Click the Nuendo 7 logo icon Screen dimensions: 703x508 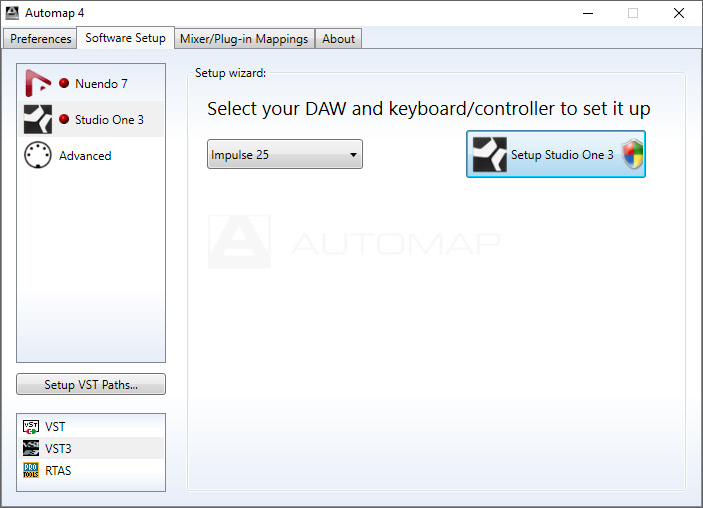point(38,84)
